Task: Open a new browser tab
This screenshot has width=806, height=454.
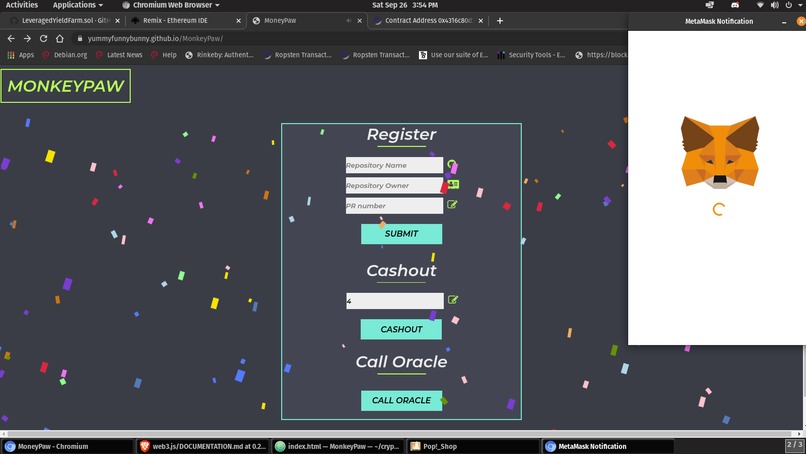Action: (500, 21)
